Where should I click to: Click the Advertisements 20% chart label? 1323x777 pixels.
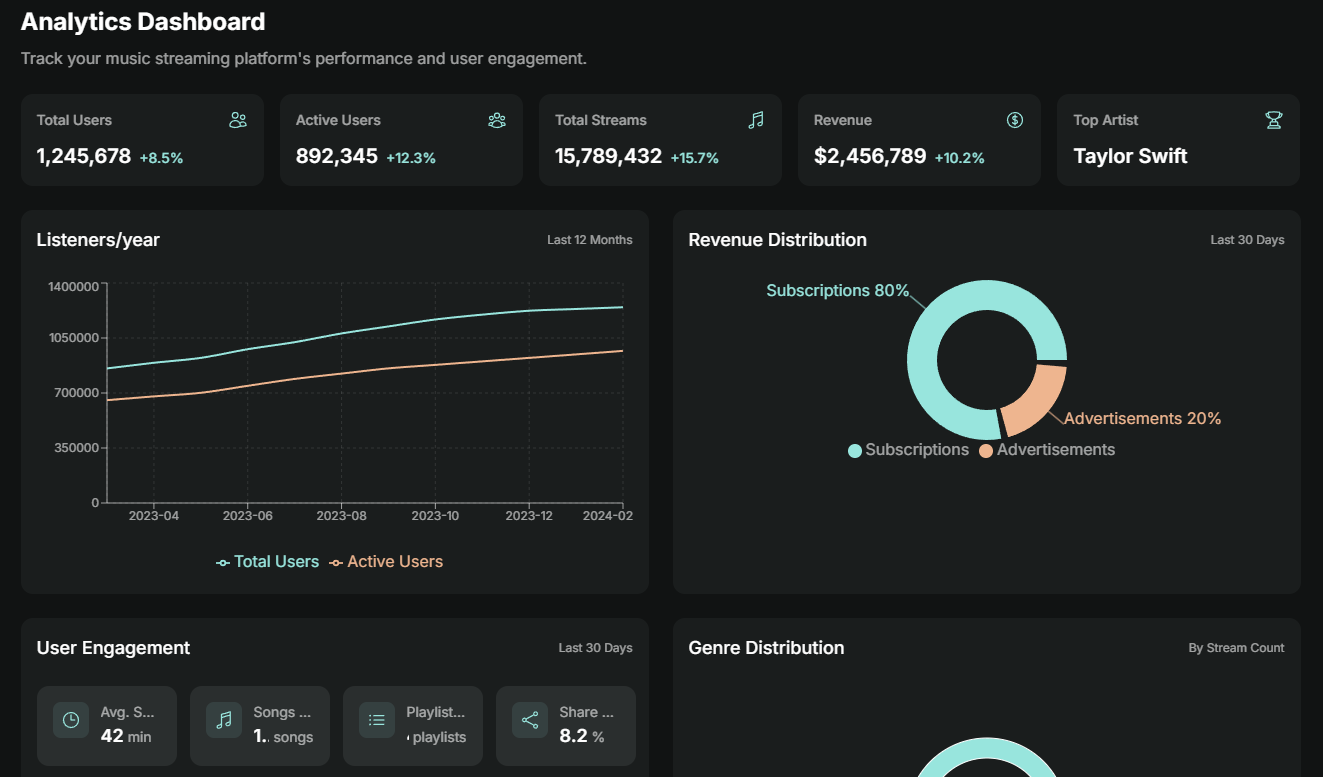coord(1143,419)
